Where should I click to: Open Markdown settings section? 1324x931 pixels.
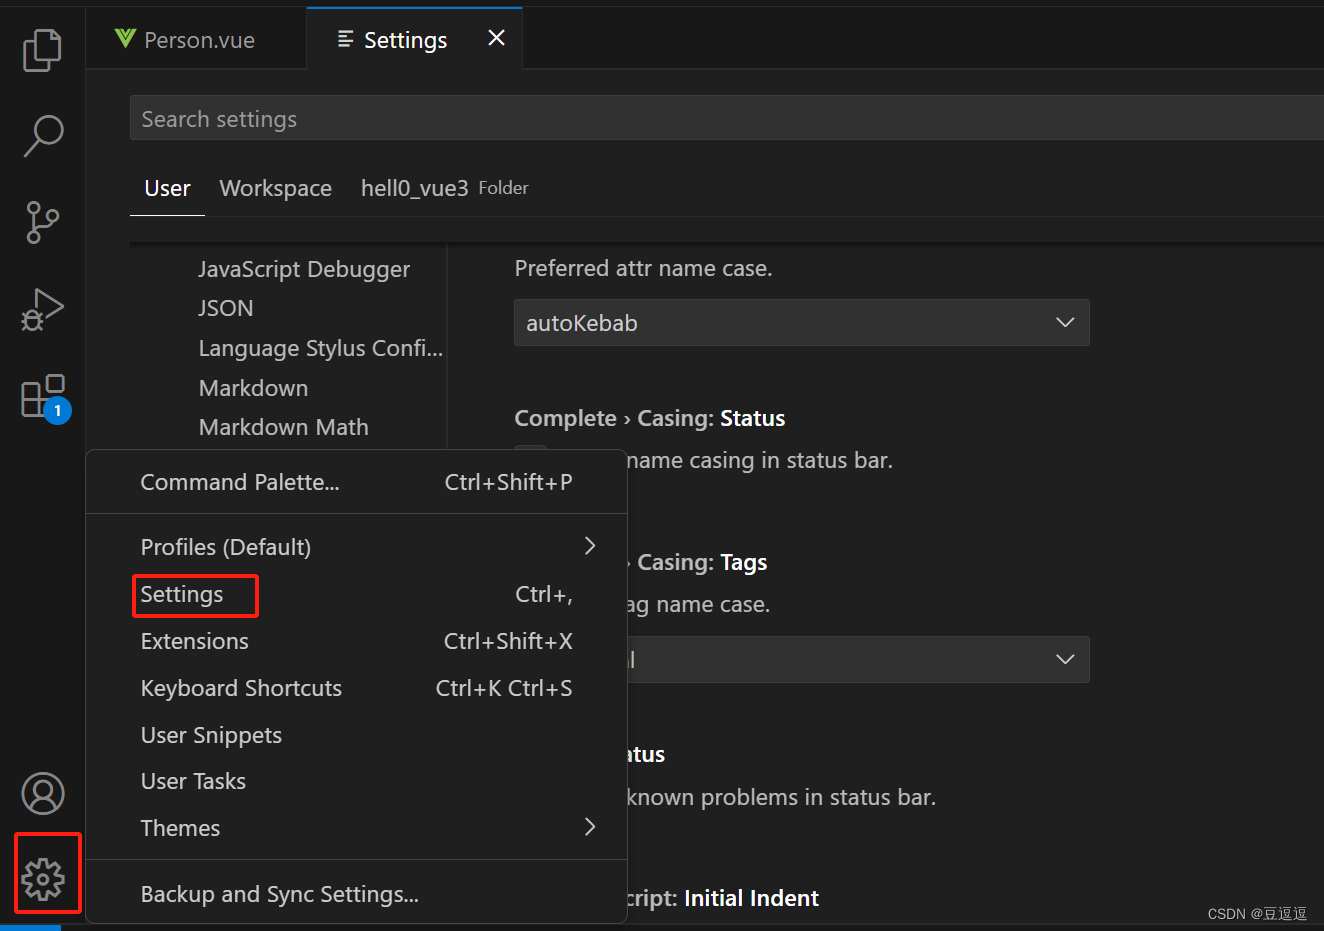(253, 388)
